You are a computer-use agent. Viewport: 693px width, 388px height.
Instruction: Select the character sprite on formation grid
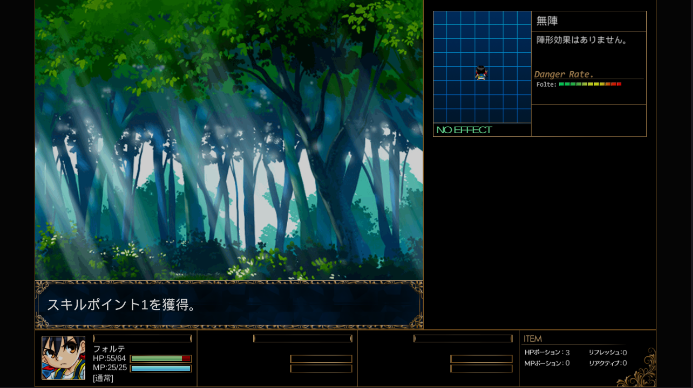click(481, 72)
